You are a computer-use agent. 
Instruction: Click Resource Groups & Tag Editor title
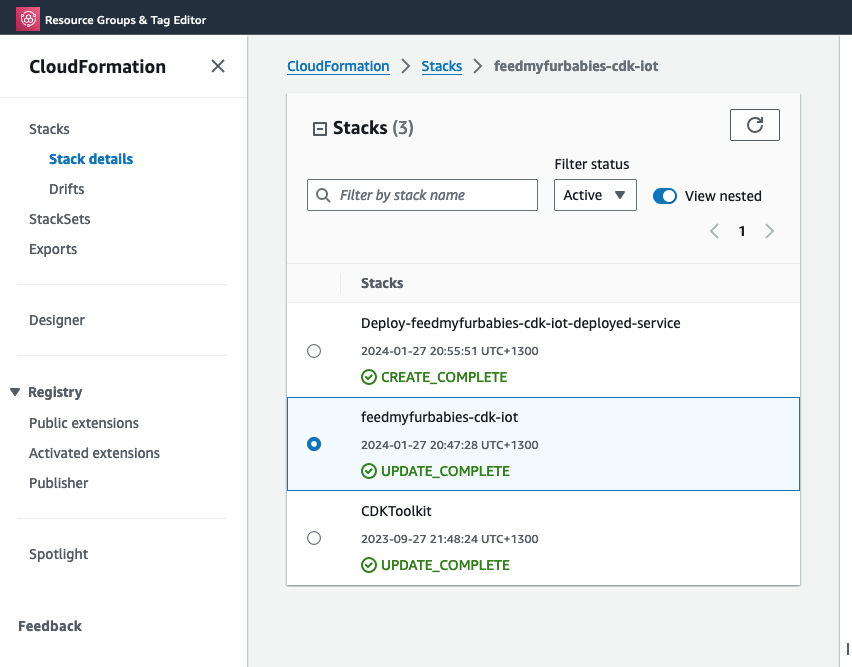126,20
